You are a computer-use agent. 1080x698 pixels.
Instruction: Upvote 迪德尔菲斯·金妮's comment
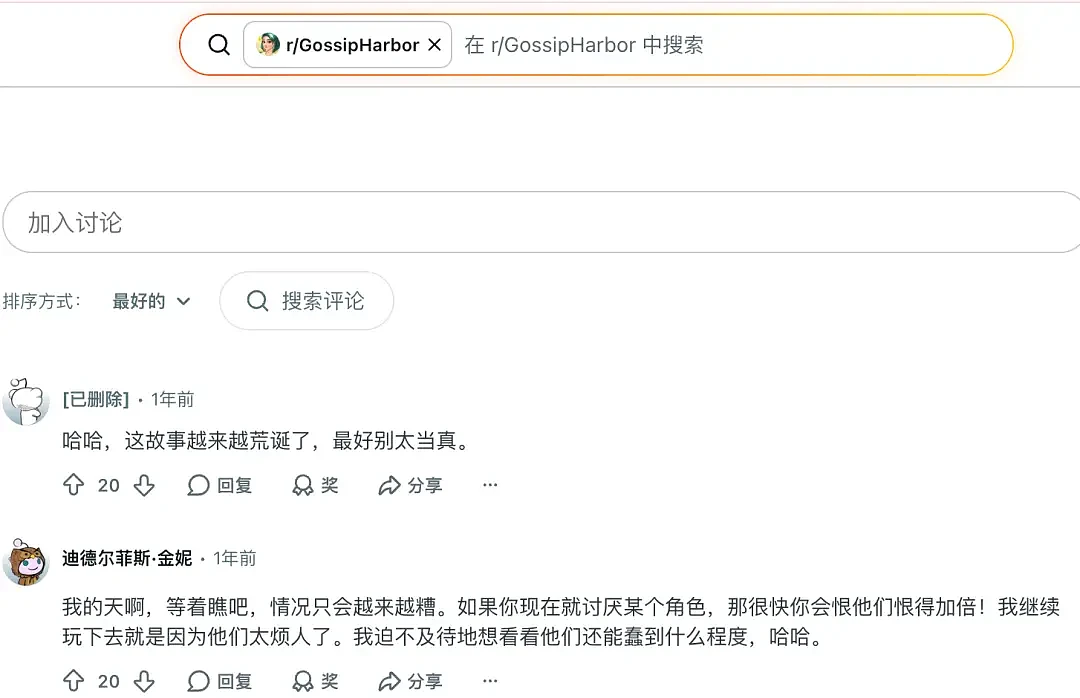(74, 681)
